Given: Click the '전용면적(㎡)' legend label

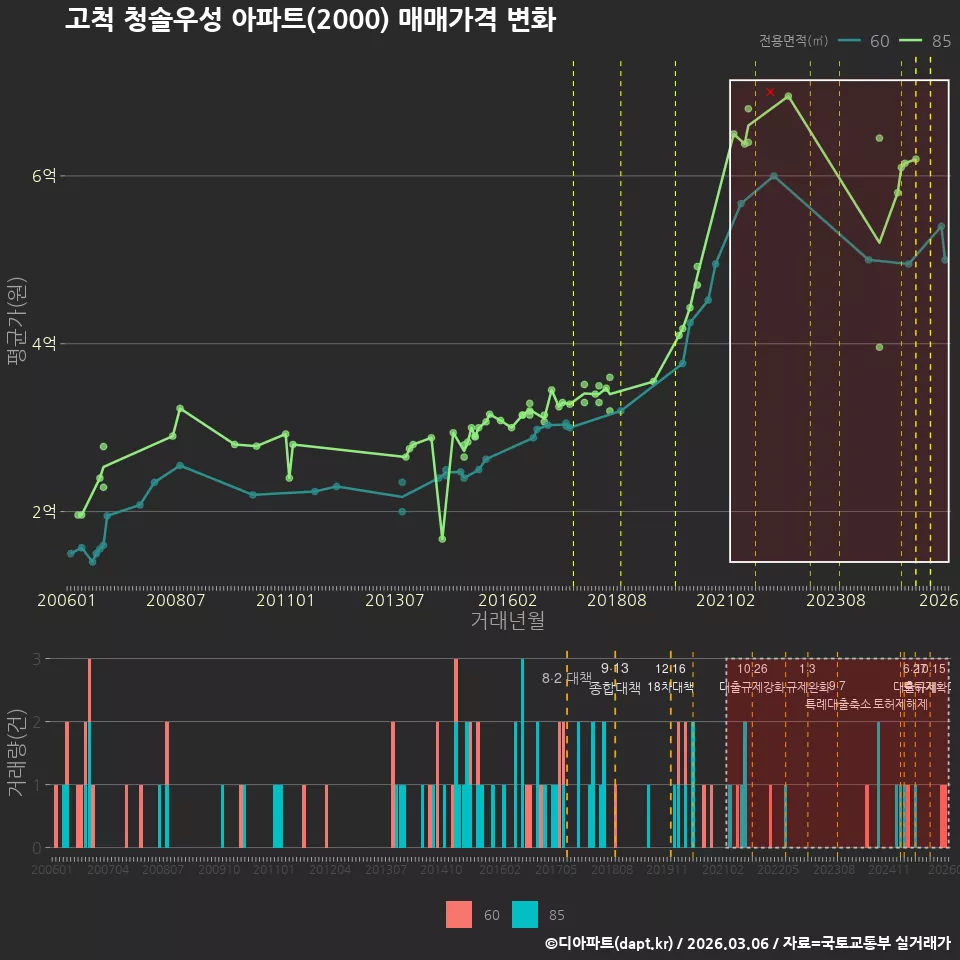Looking at the screenshot, I should [793, 41].
